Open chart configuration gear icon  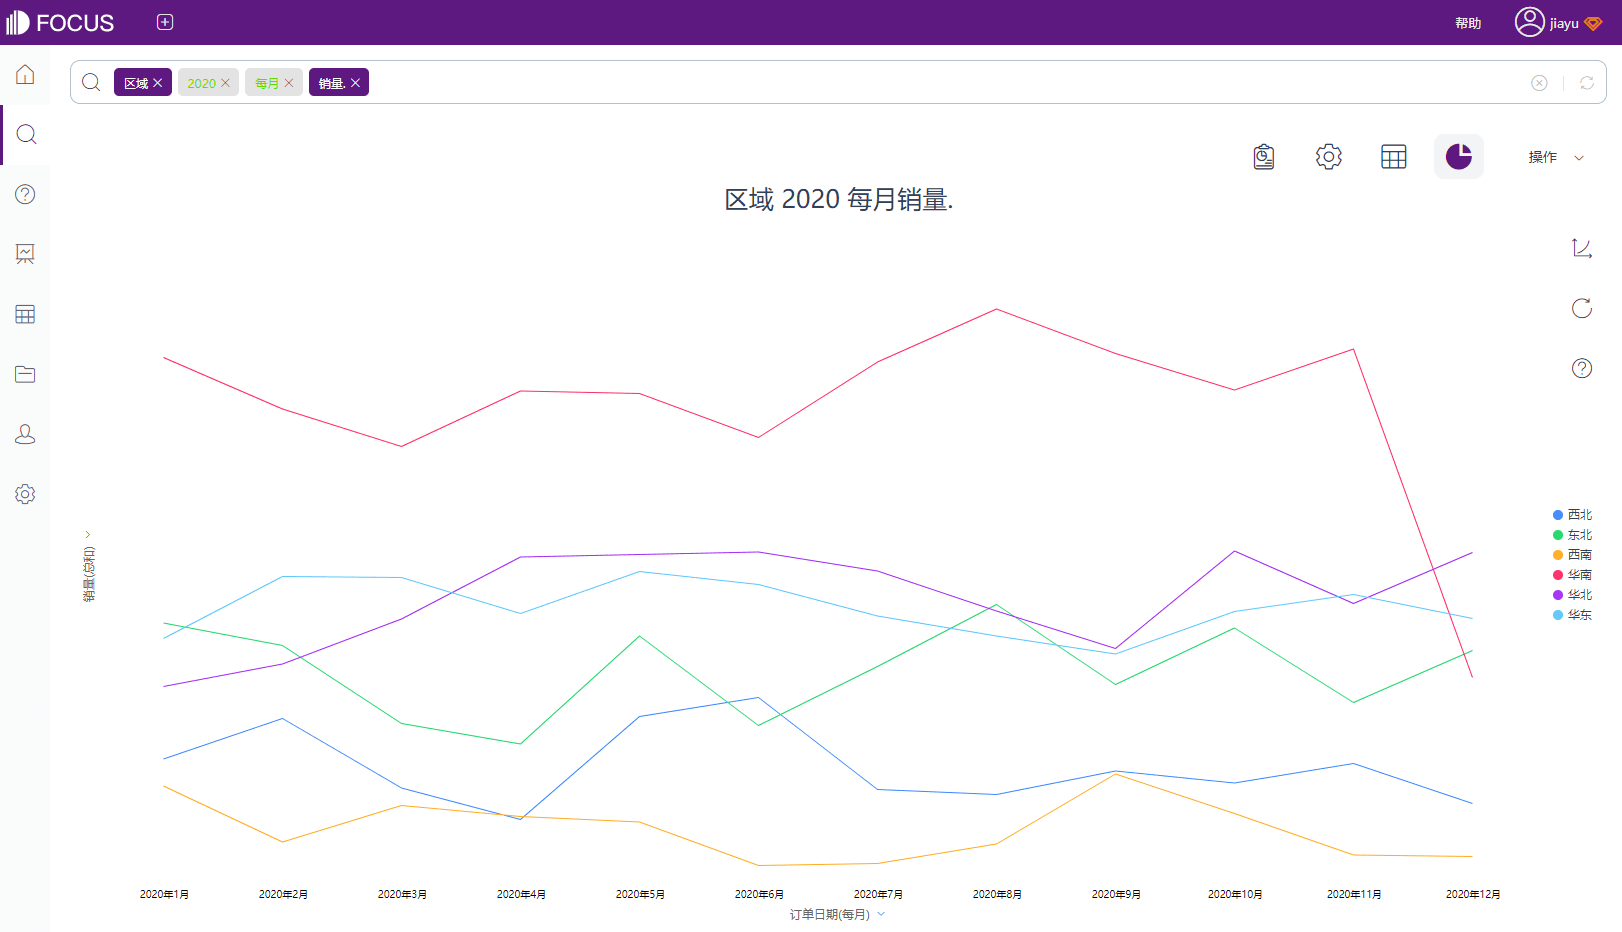click(x=1329, y=157)
